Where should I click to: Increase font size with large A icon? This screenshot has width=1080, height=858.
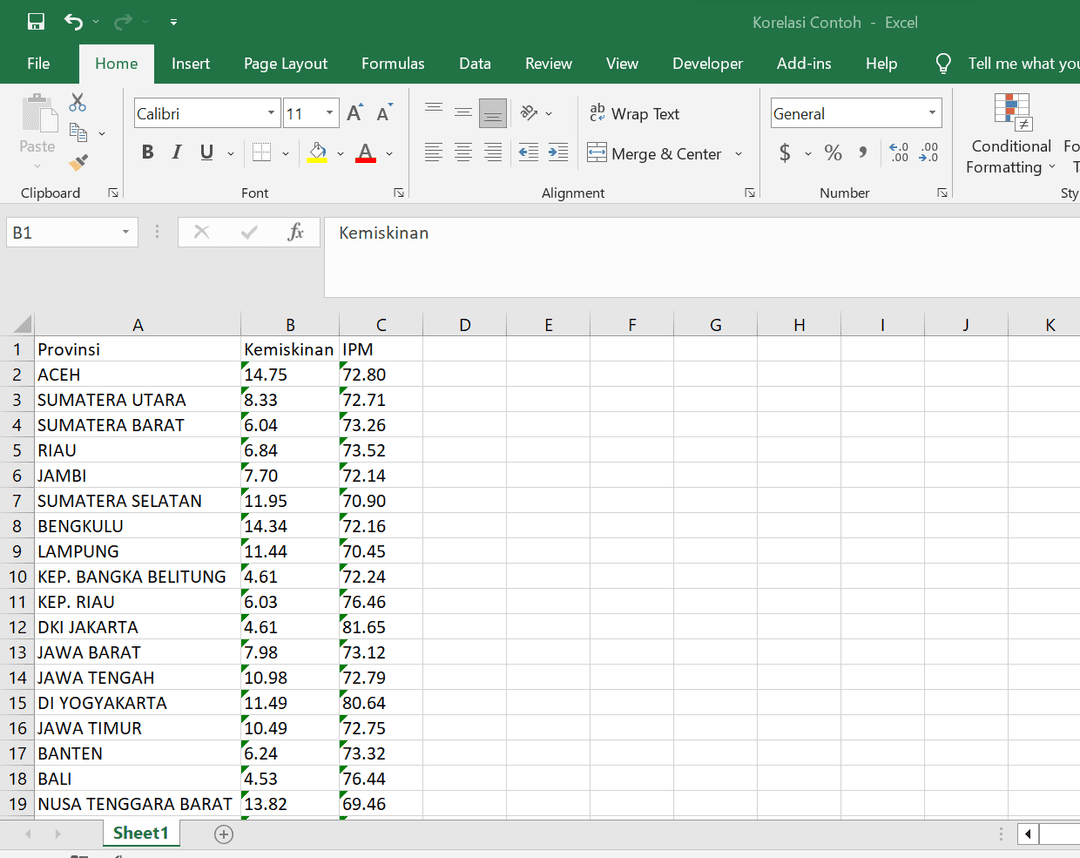(x=355, y=113)
